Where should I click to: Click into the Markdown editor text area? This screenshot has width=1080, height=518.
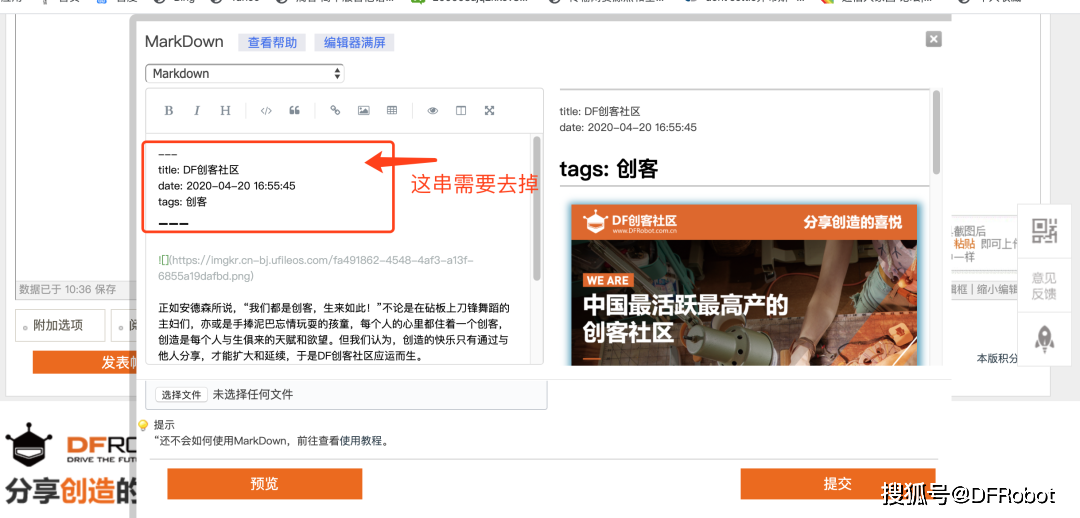pos(339,249)
